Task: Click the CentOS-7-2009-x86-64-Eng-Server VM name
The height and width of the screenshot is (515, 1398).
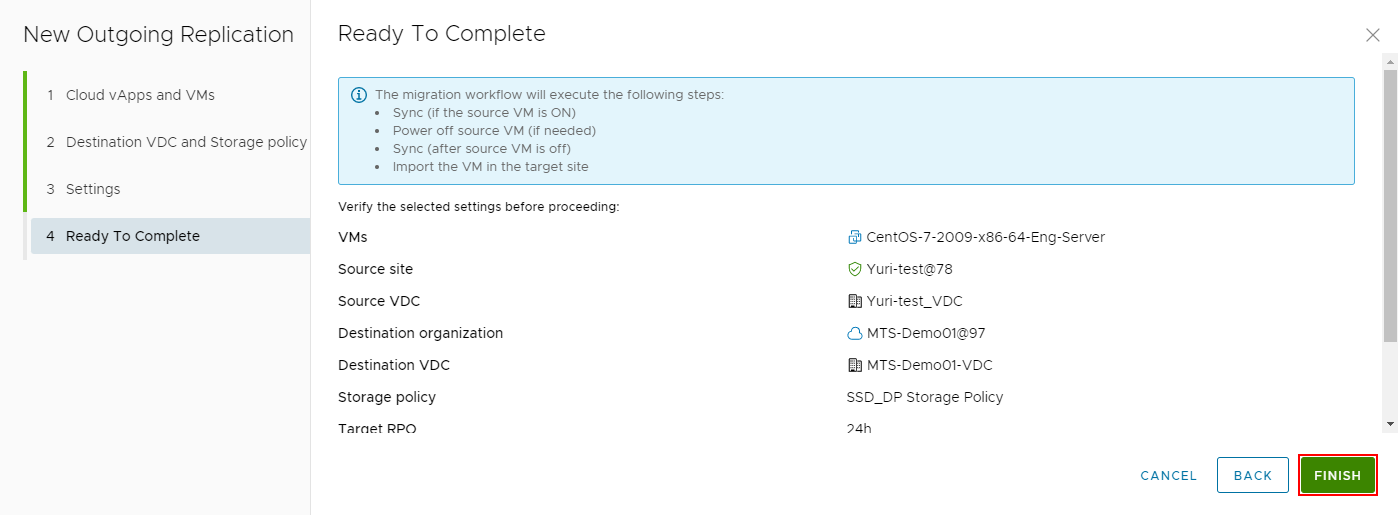Action: pyautogui.click(x=985, y=237)
